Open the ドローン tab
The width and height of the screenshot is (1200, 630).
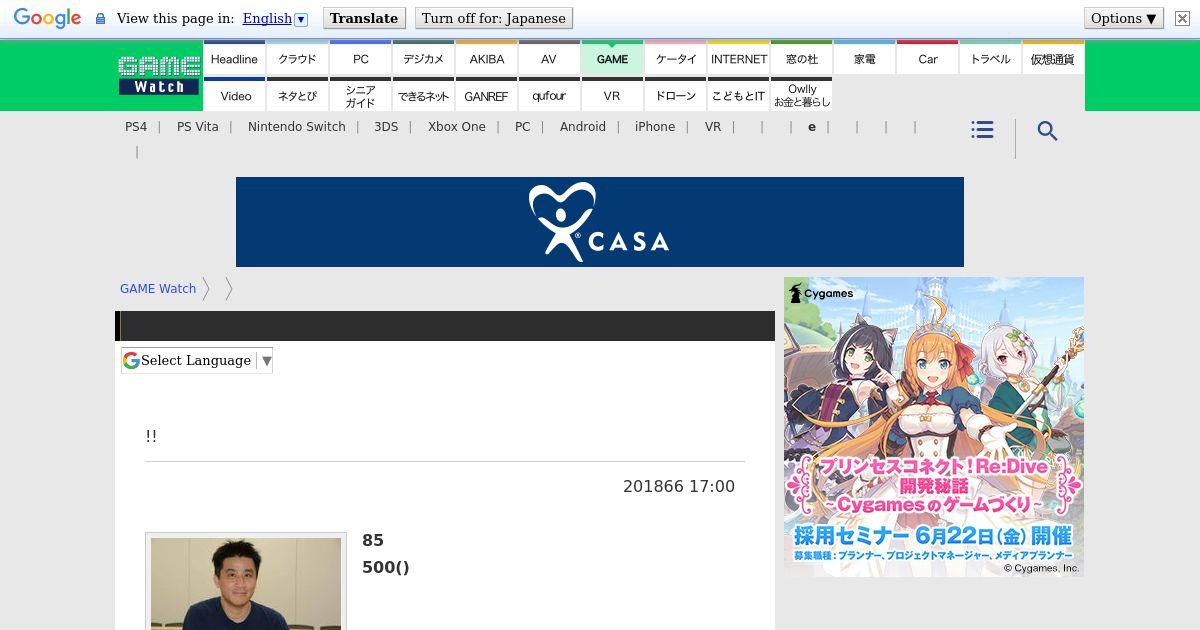click(676, 96)
